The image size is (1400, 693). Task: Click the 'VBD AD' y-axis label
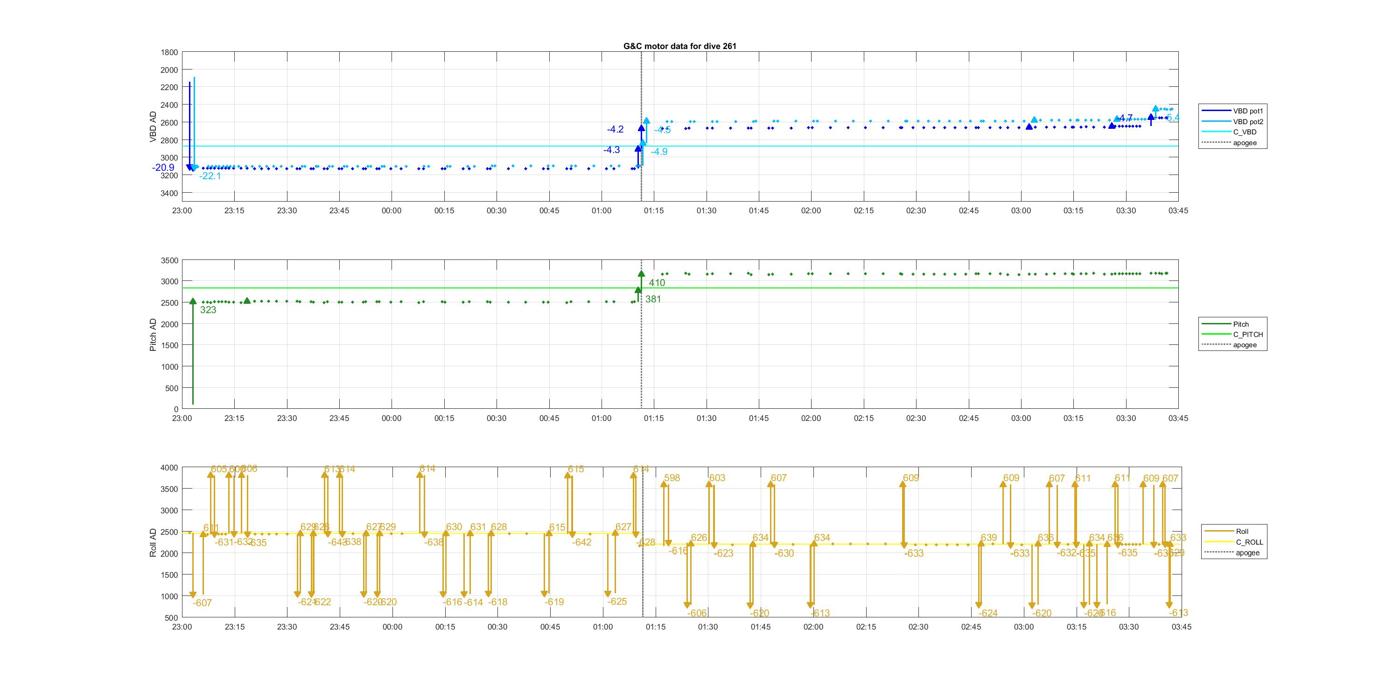(x=153, y=125)
